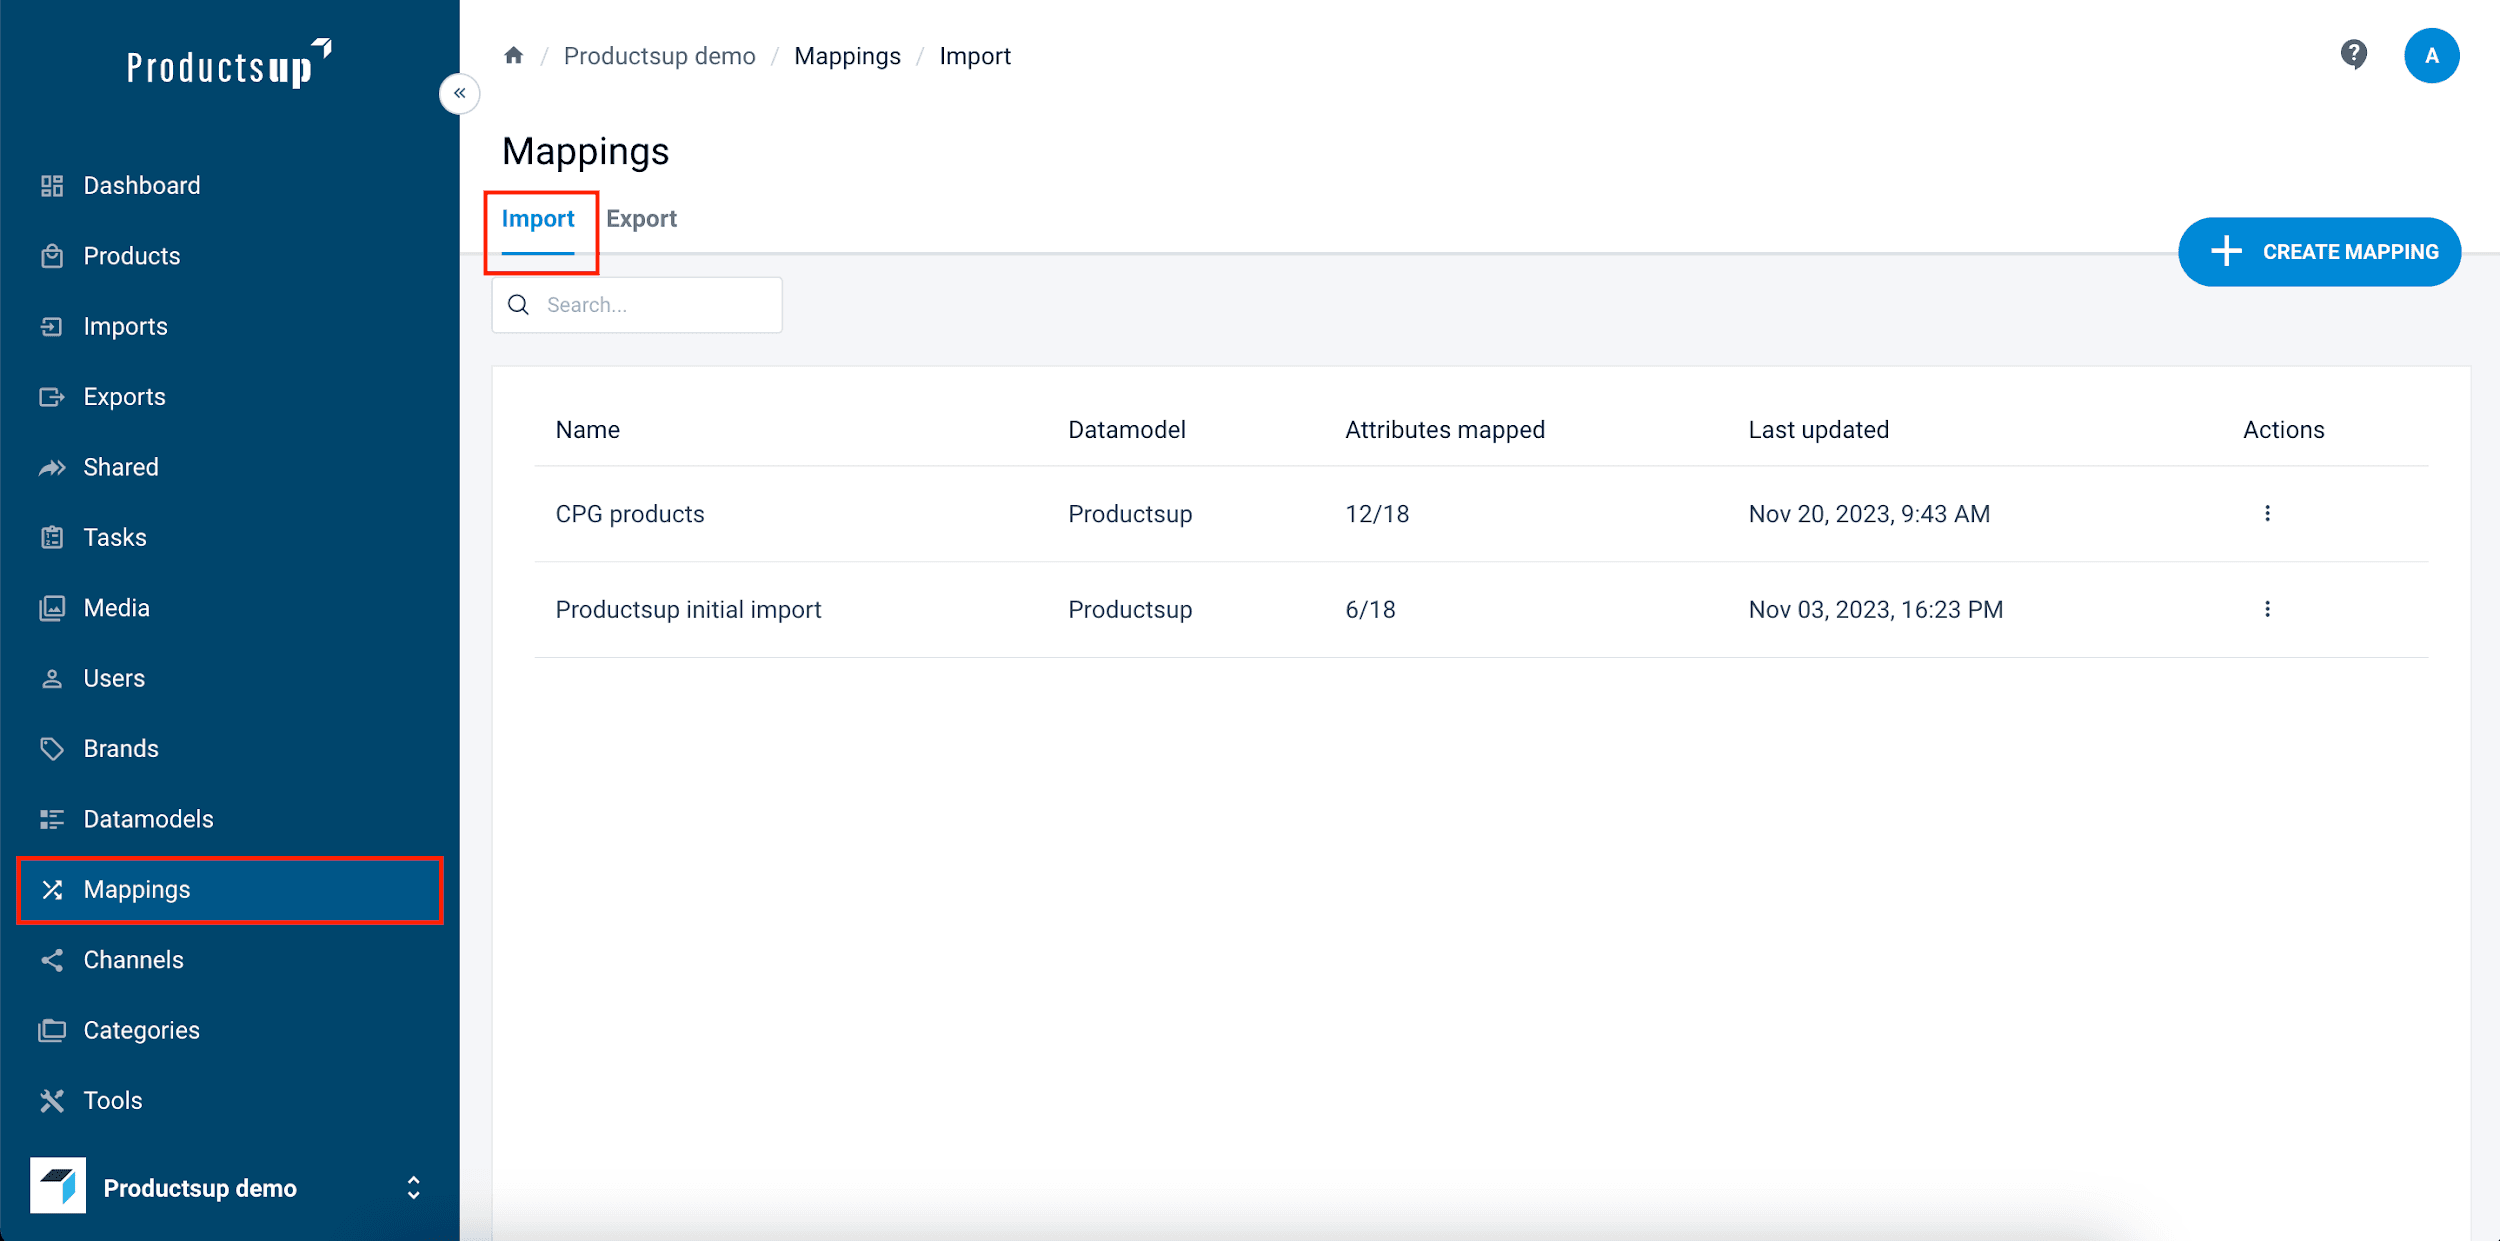Open actions menu for CPG products
The image size is (2500, 1241).
(x=2267, y=514)
